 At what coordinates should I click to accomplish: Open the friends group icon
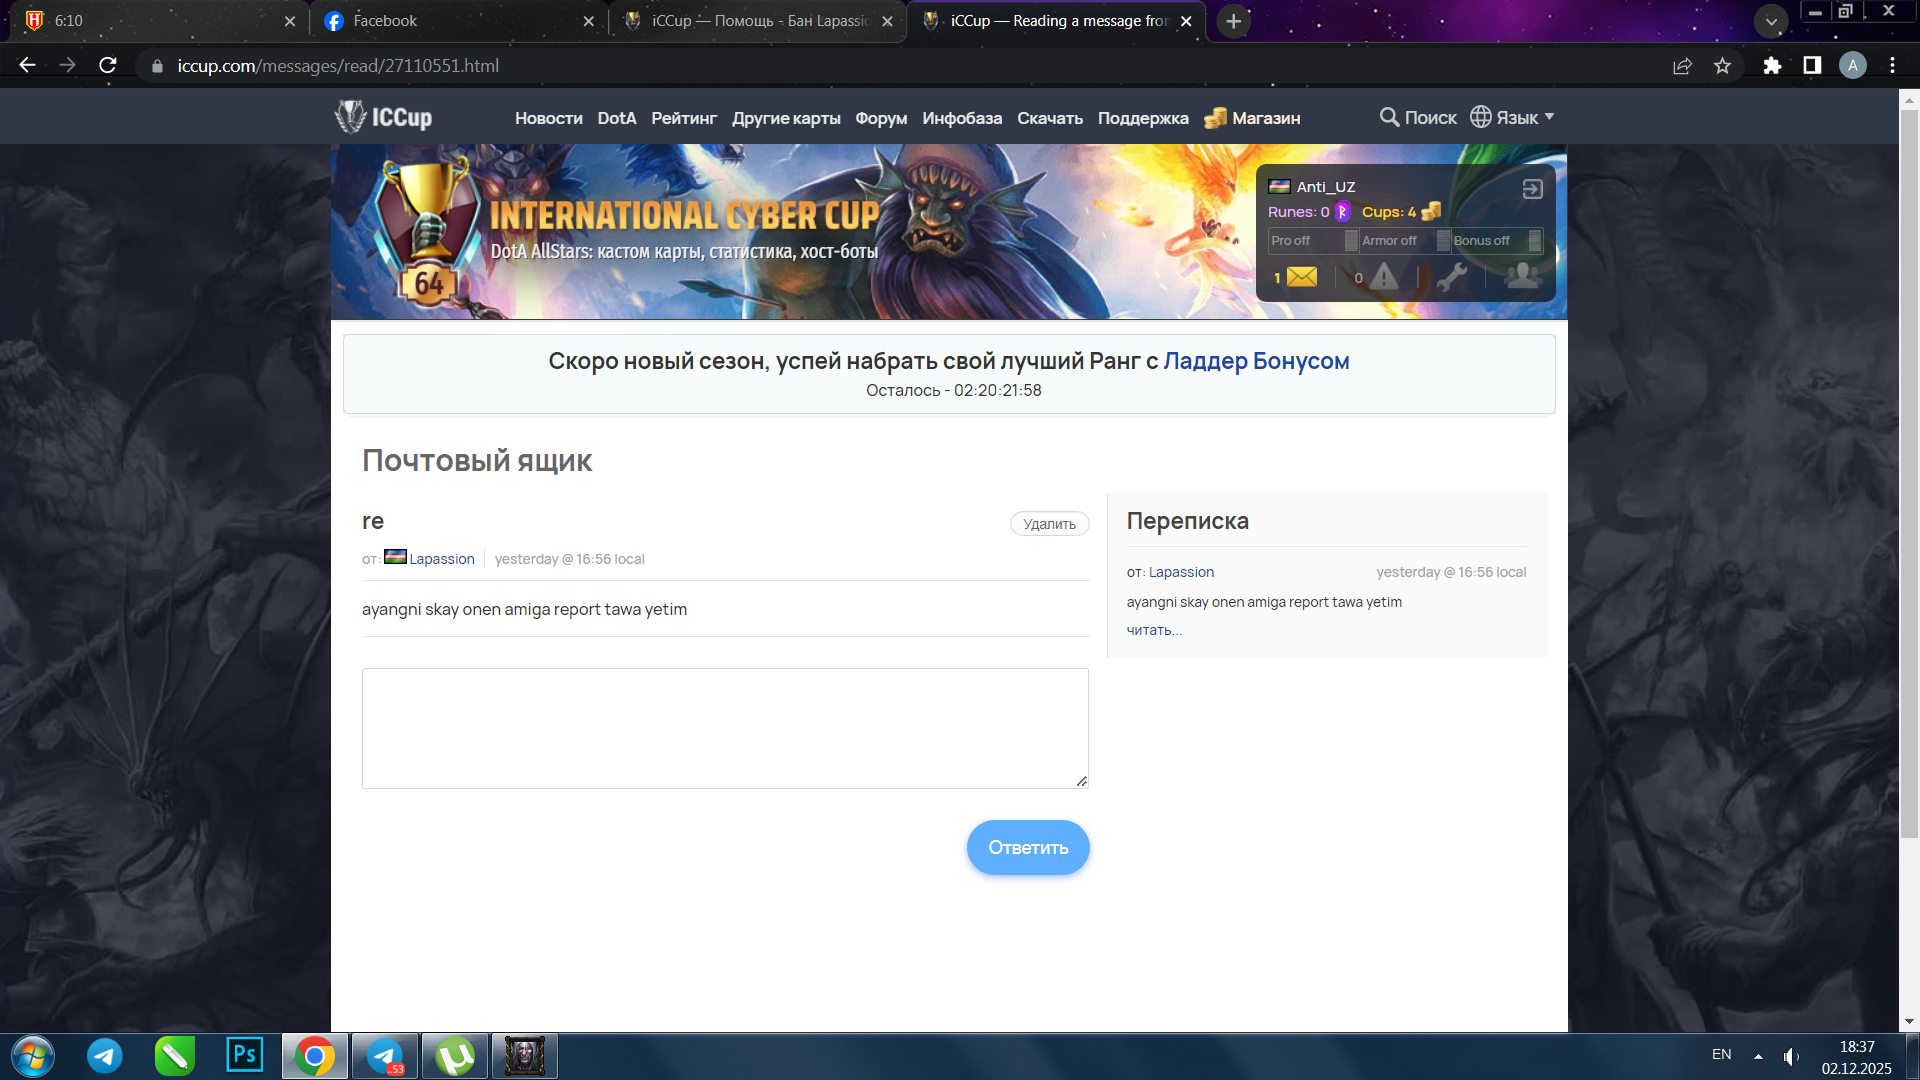(x=1522, y=275)
